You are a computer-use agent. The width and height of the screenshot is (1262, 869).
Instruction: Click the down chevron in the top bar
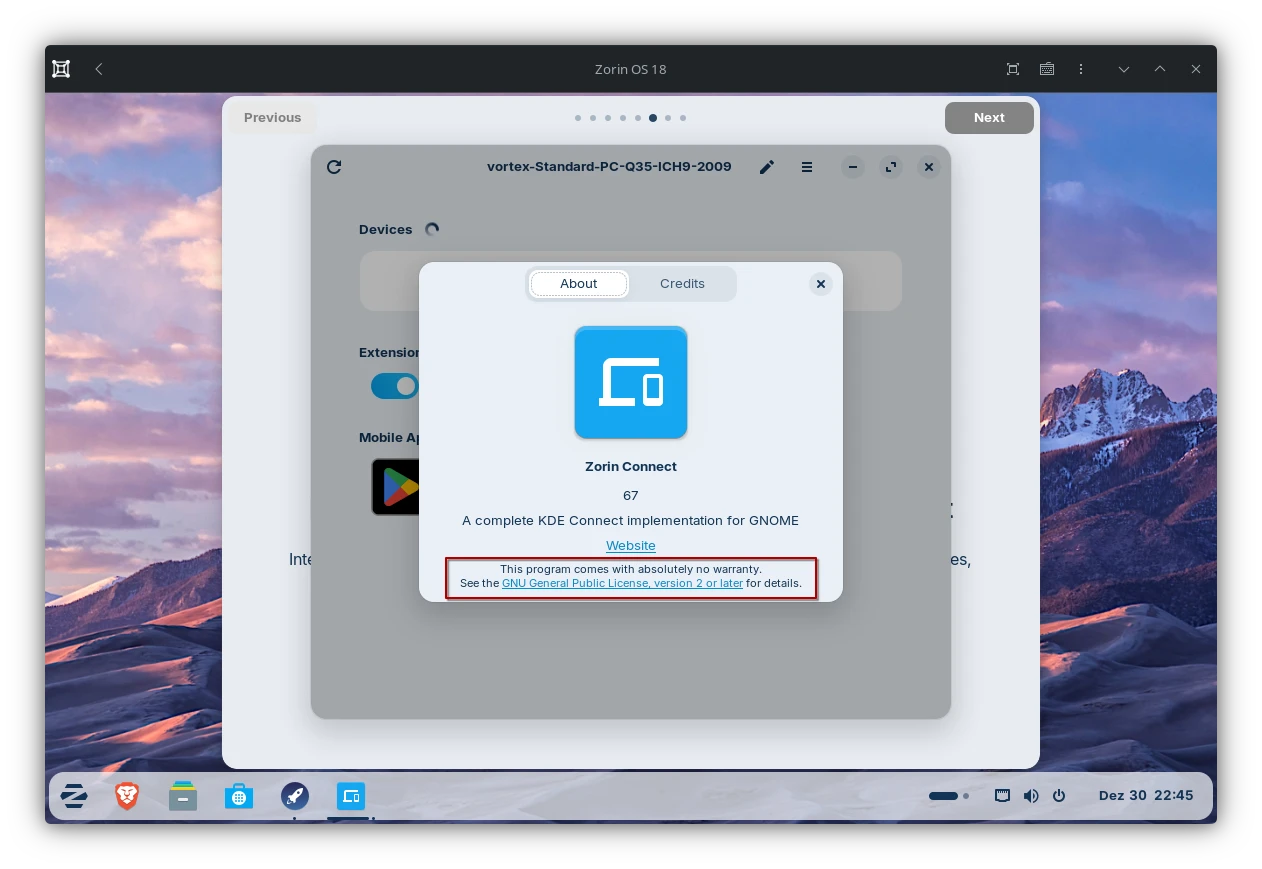click(1124, 69)
